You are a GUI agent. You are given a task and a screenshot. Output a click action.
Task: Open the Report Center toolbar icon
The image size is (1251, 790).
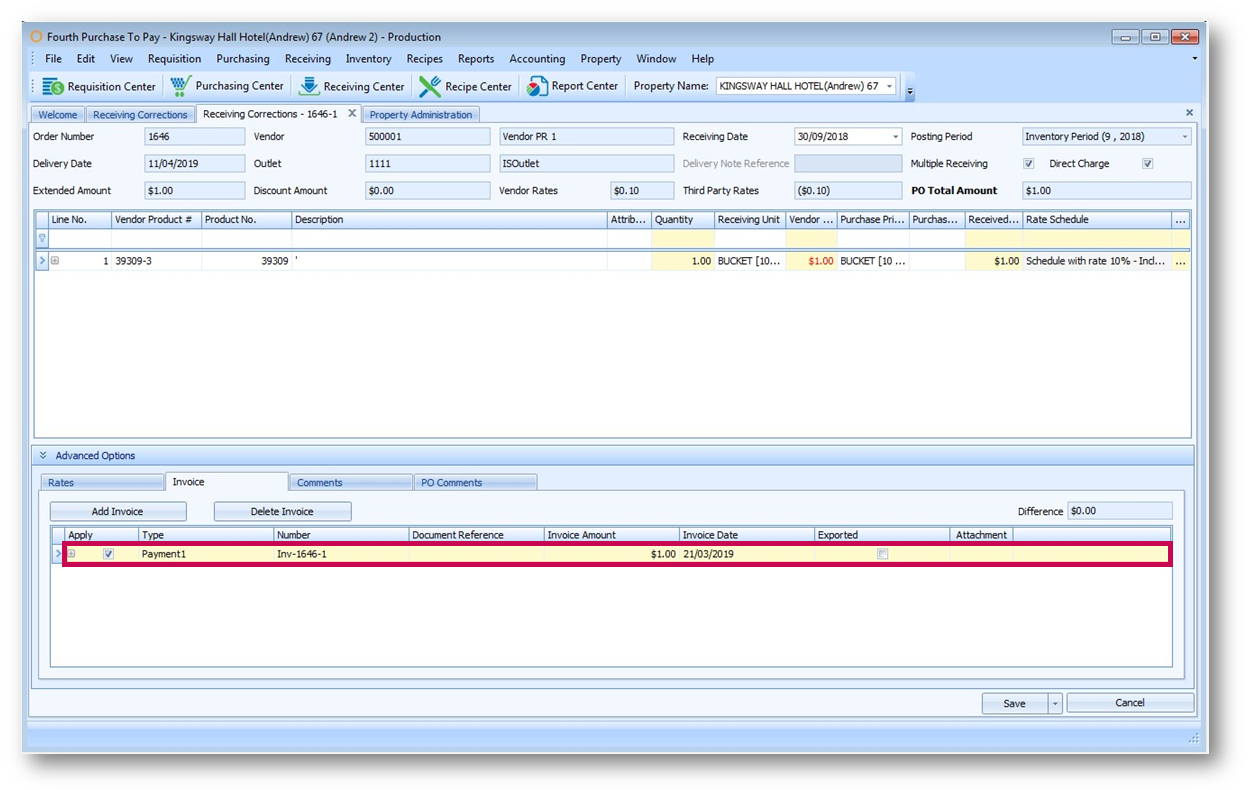coord(538,87)
